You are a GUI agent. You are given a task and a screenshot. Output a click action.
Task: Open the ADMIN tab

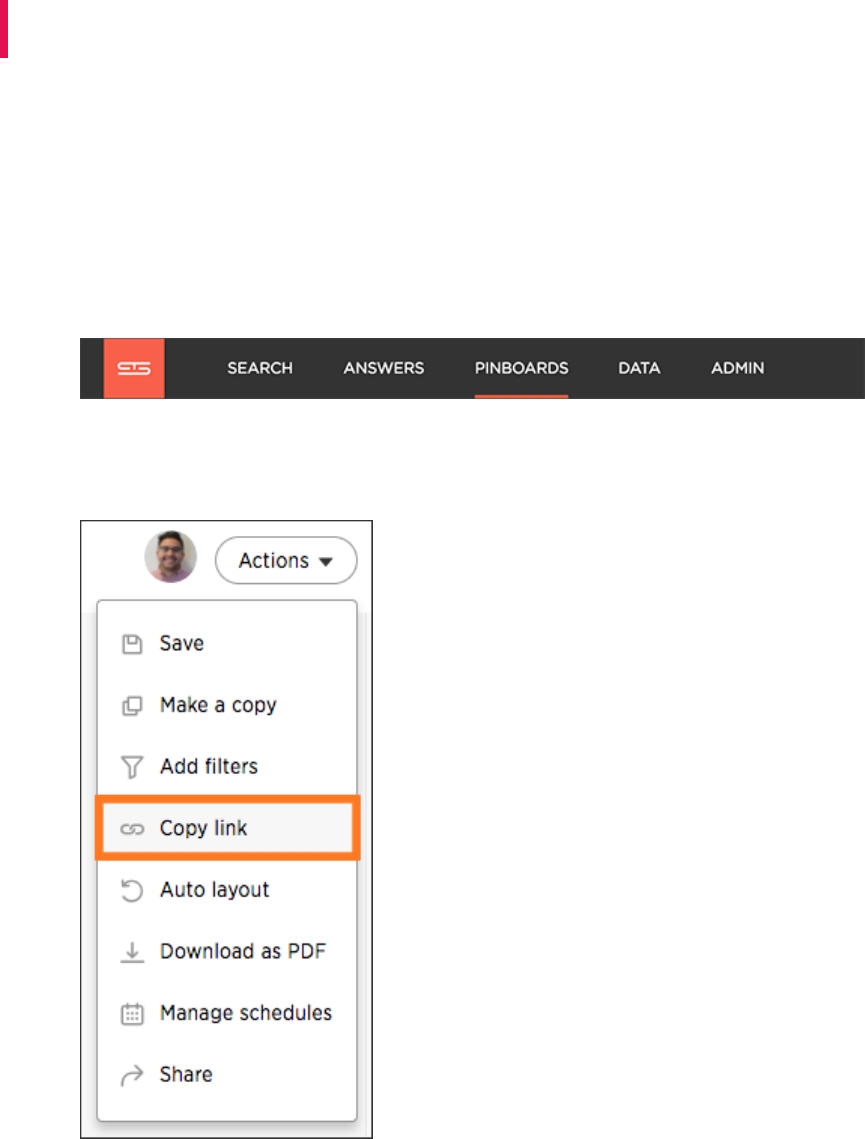pyautogui.click(x=737, y=368)
